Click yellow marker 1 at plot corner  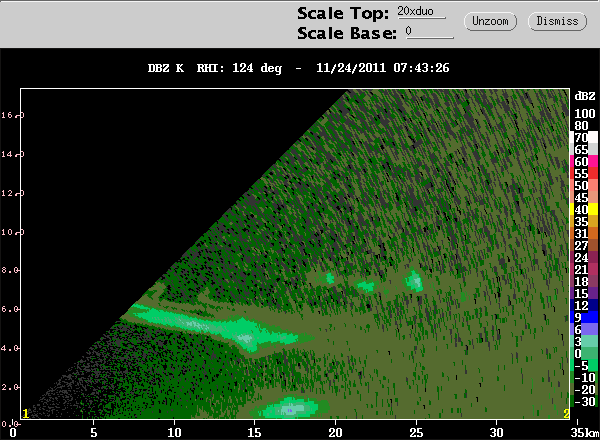26,414
